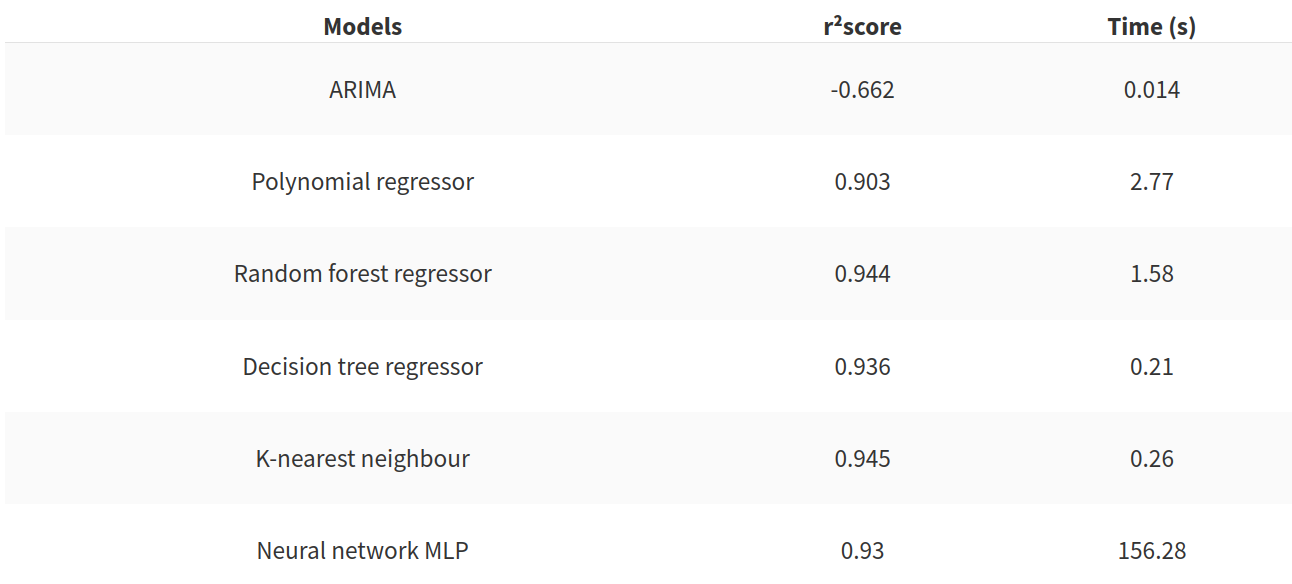The height and width of the screenshot is (584, 1292).
Task: Click K-nearest neighbour score 0.945
Action: click(862, 459)
